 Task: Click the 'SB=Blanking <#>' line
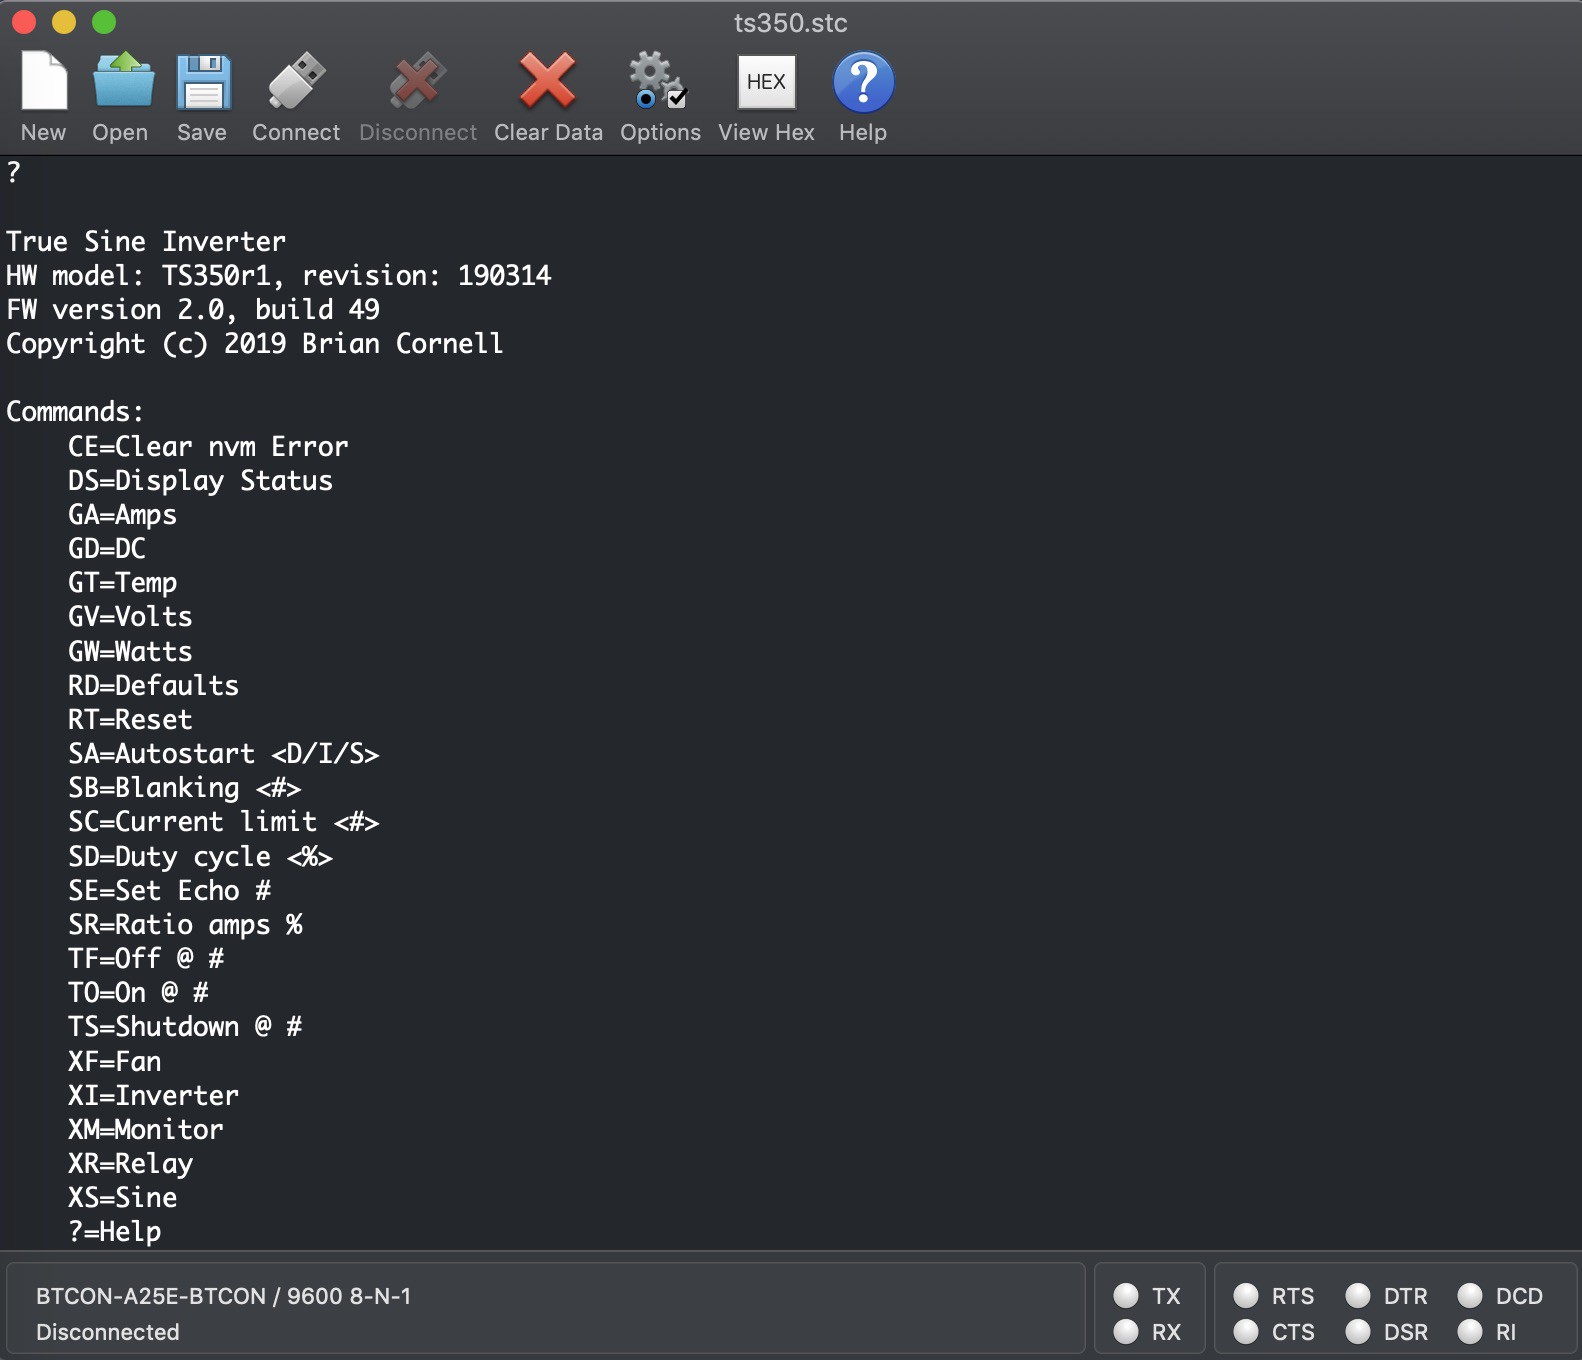pyautogui.click(x=185, y=788)
